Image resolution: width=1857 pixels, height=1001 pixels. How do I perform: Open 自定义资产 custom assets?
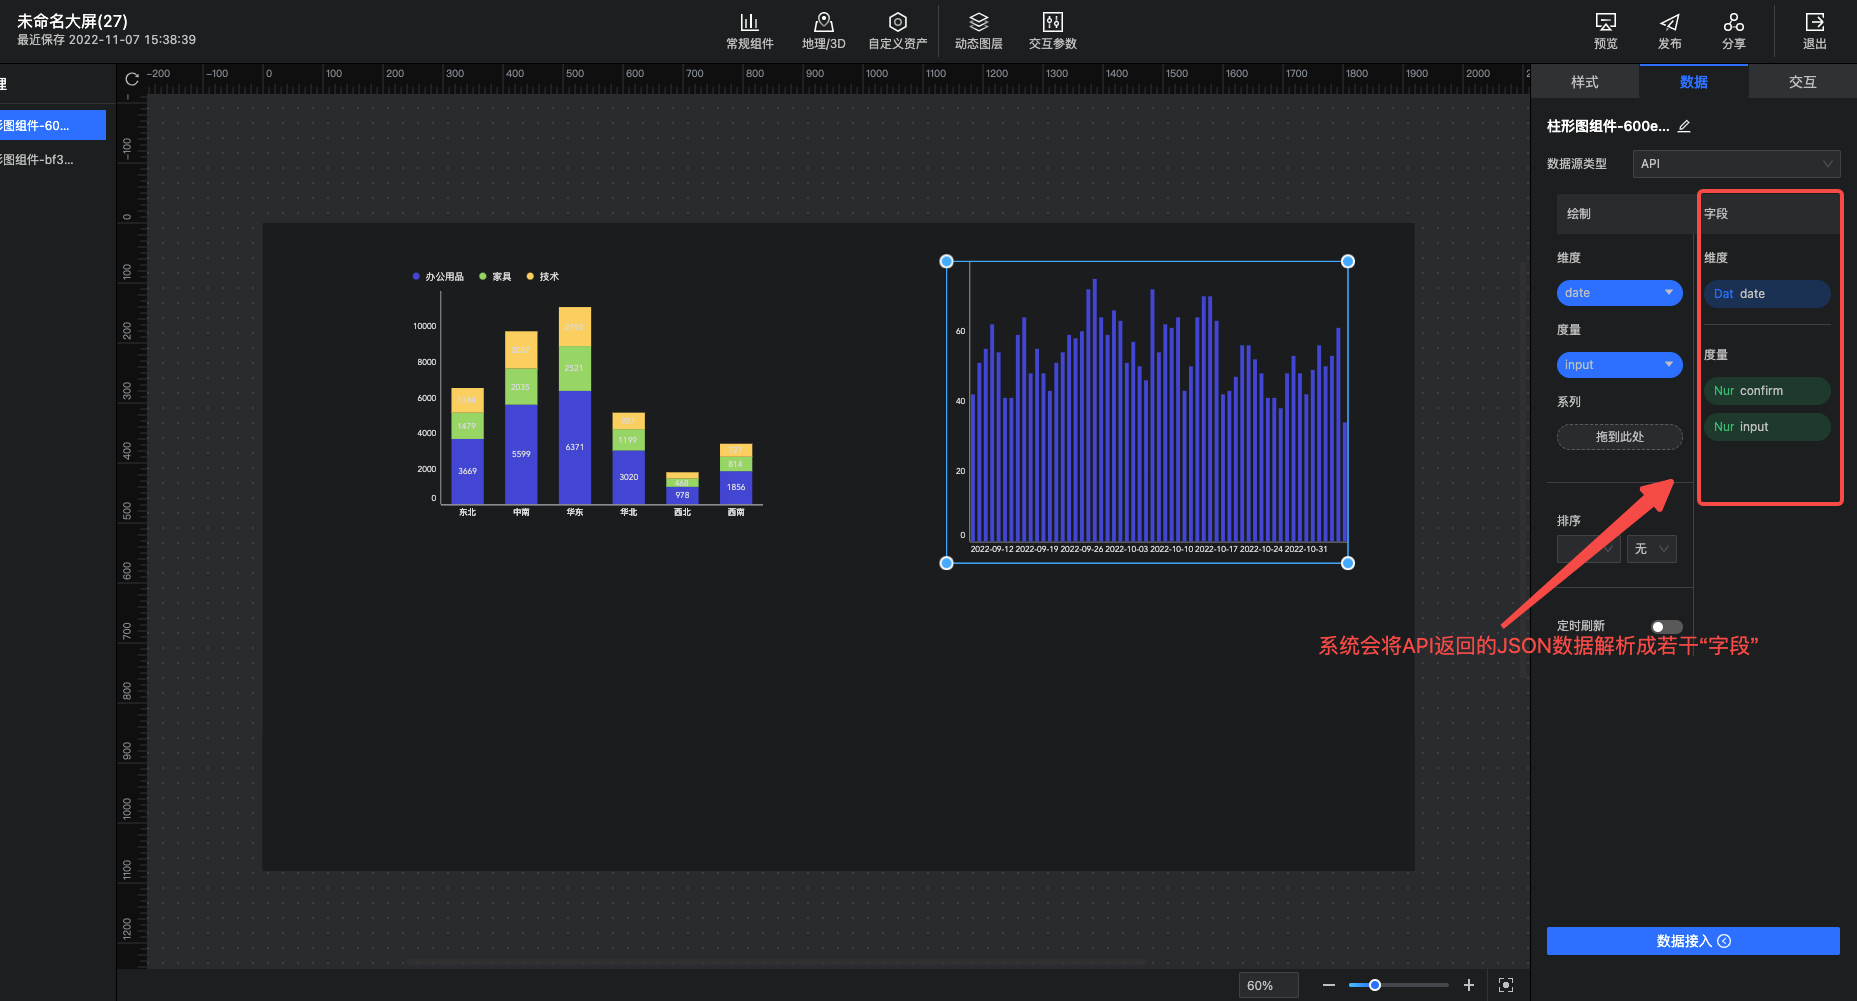(x=897, y=23)
